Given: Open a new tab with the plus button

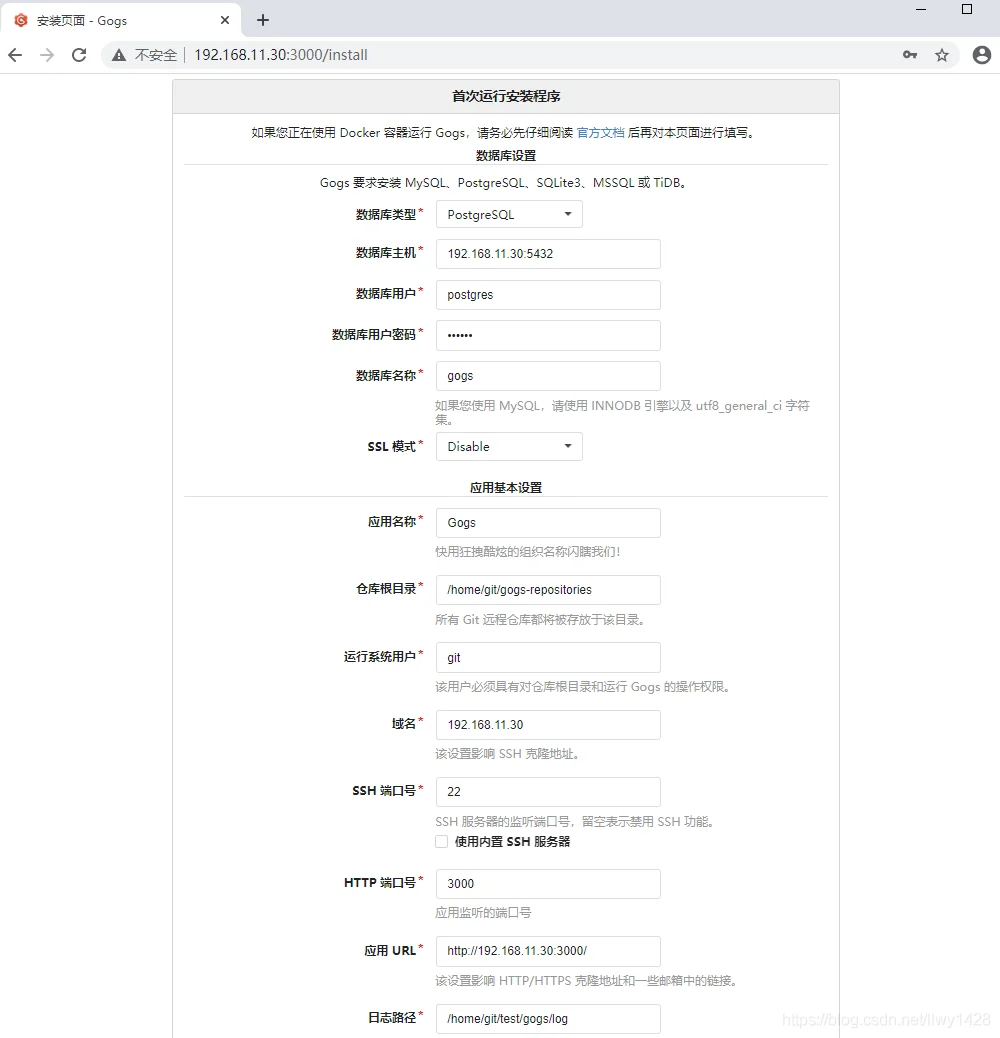Looking at the screenshot, I should coord(263,20).
